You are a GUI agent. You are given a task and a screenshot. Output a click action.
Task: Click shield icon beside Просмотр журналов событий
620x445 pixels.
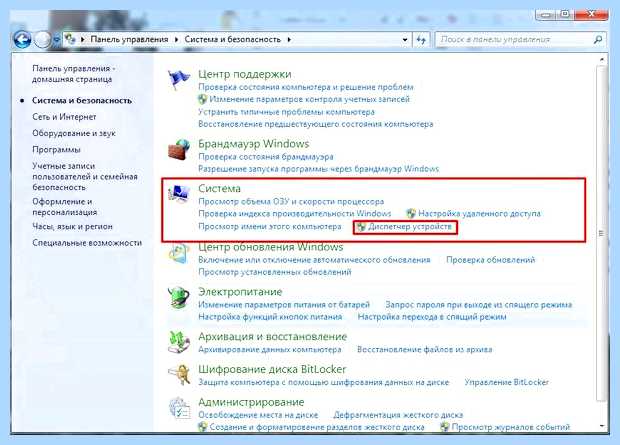(444, 427)
